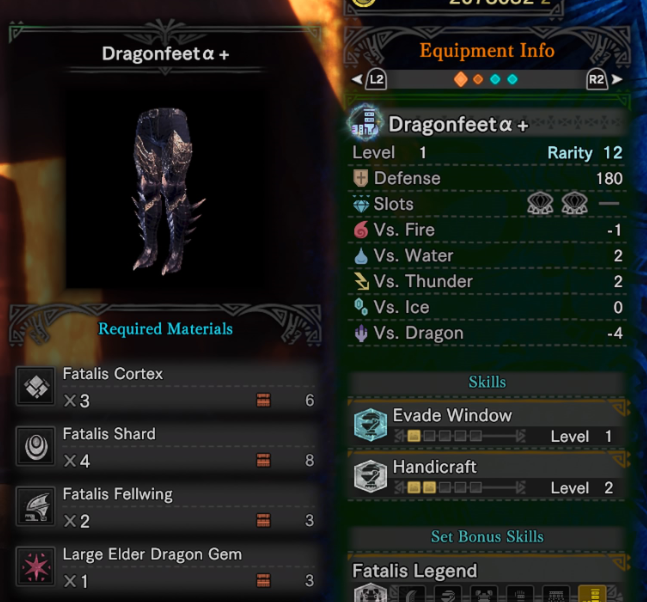
Task: Click the second decoration slot icon
Action: click(574, 203)
